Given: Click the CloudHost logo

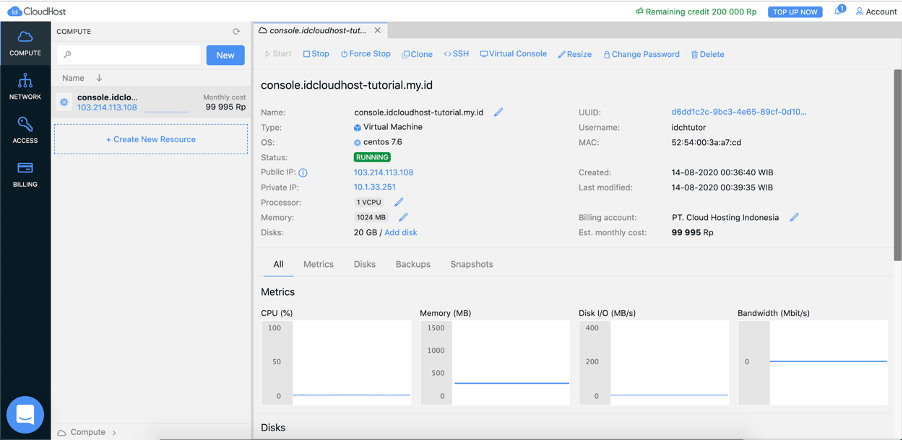Looking at the screenshot, I should coord(37,11).
